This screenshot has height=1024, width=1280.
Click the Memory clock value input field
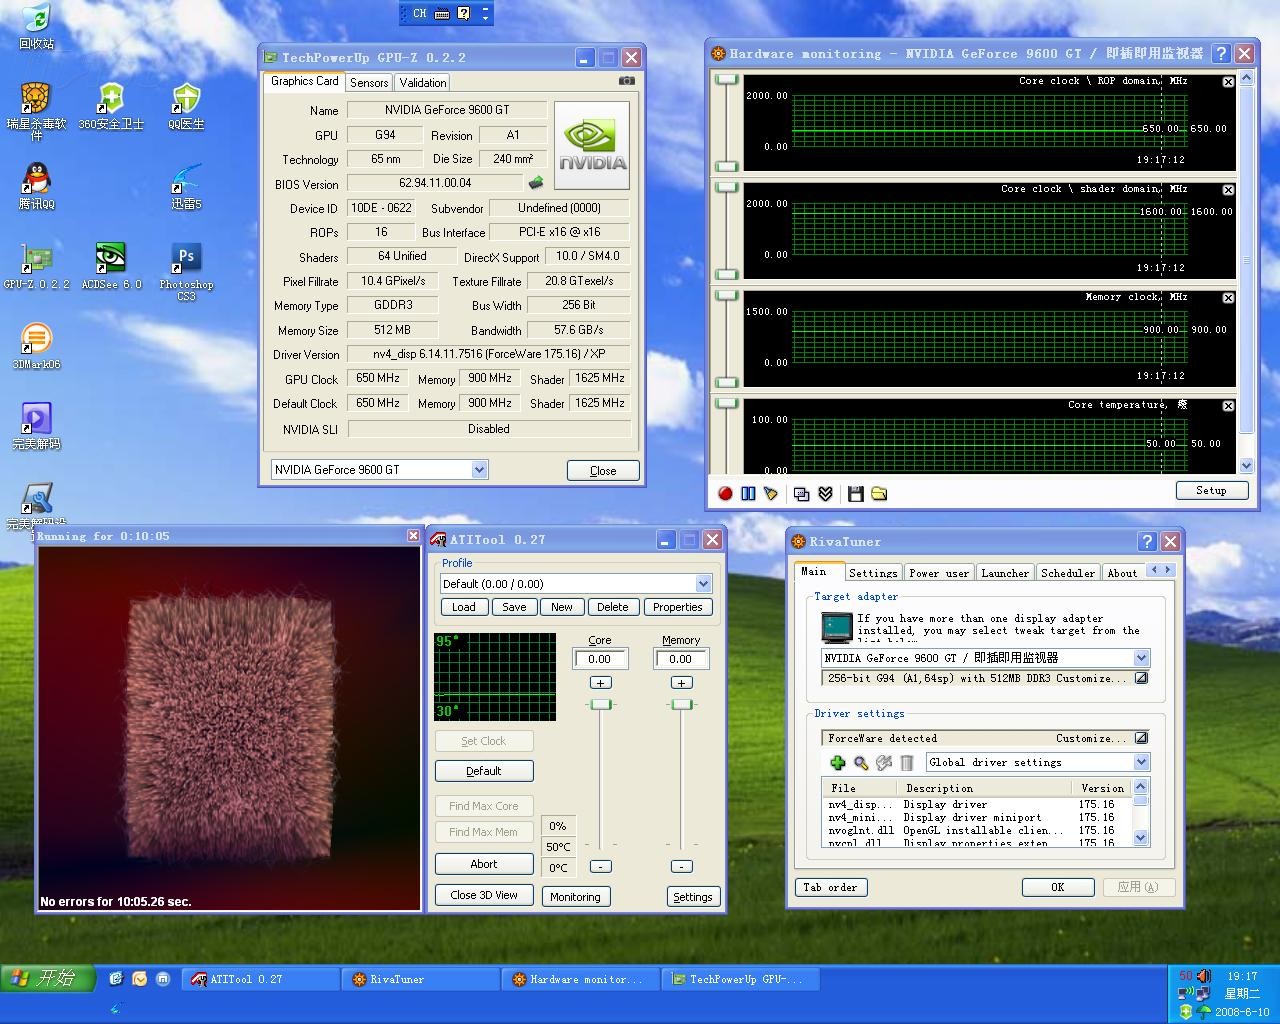pos(681,659)
